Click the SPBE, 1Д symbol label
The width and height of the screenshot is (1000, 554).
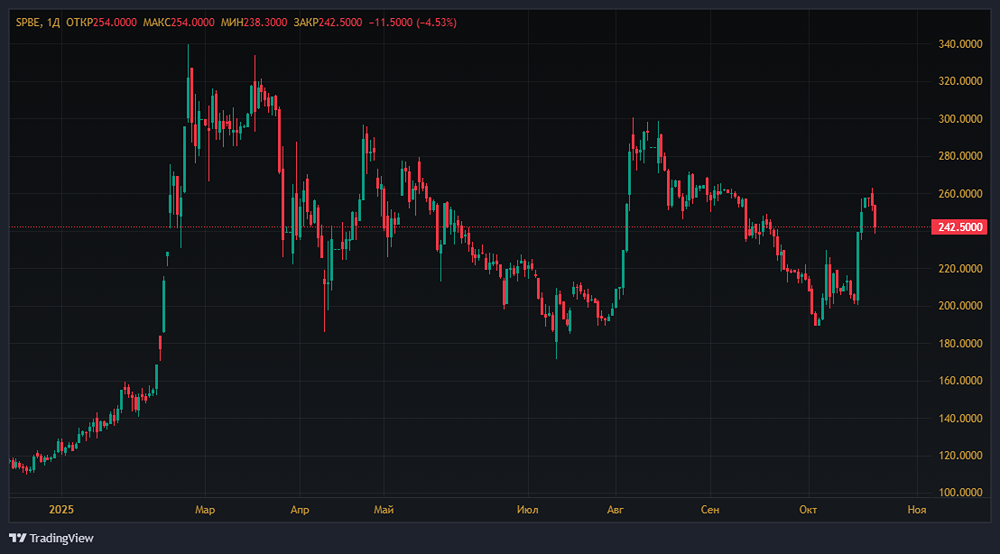pyautogui.click(x=38, y=22)
